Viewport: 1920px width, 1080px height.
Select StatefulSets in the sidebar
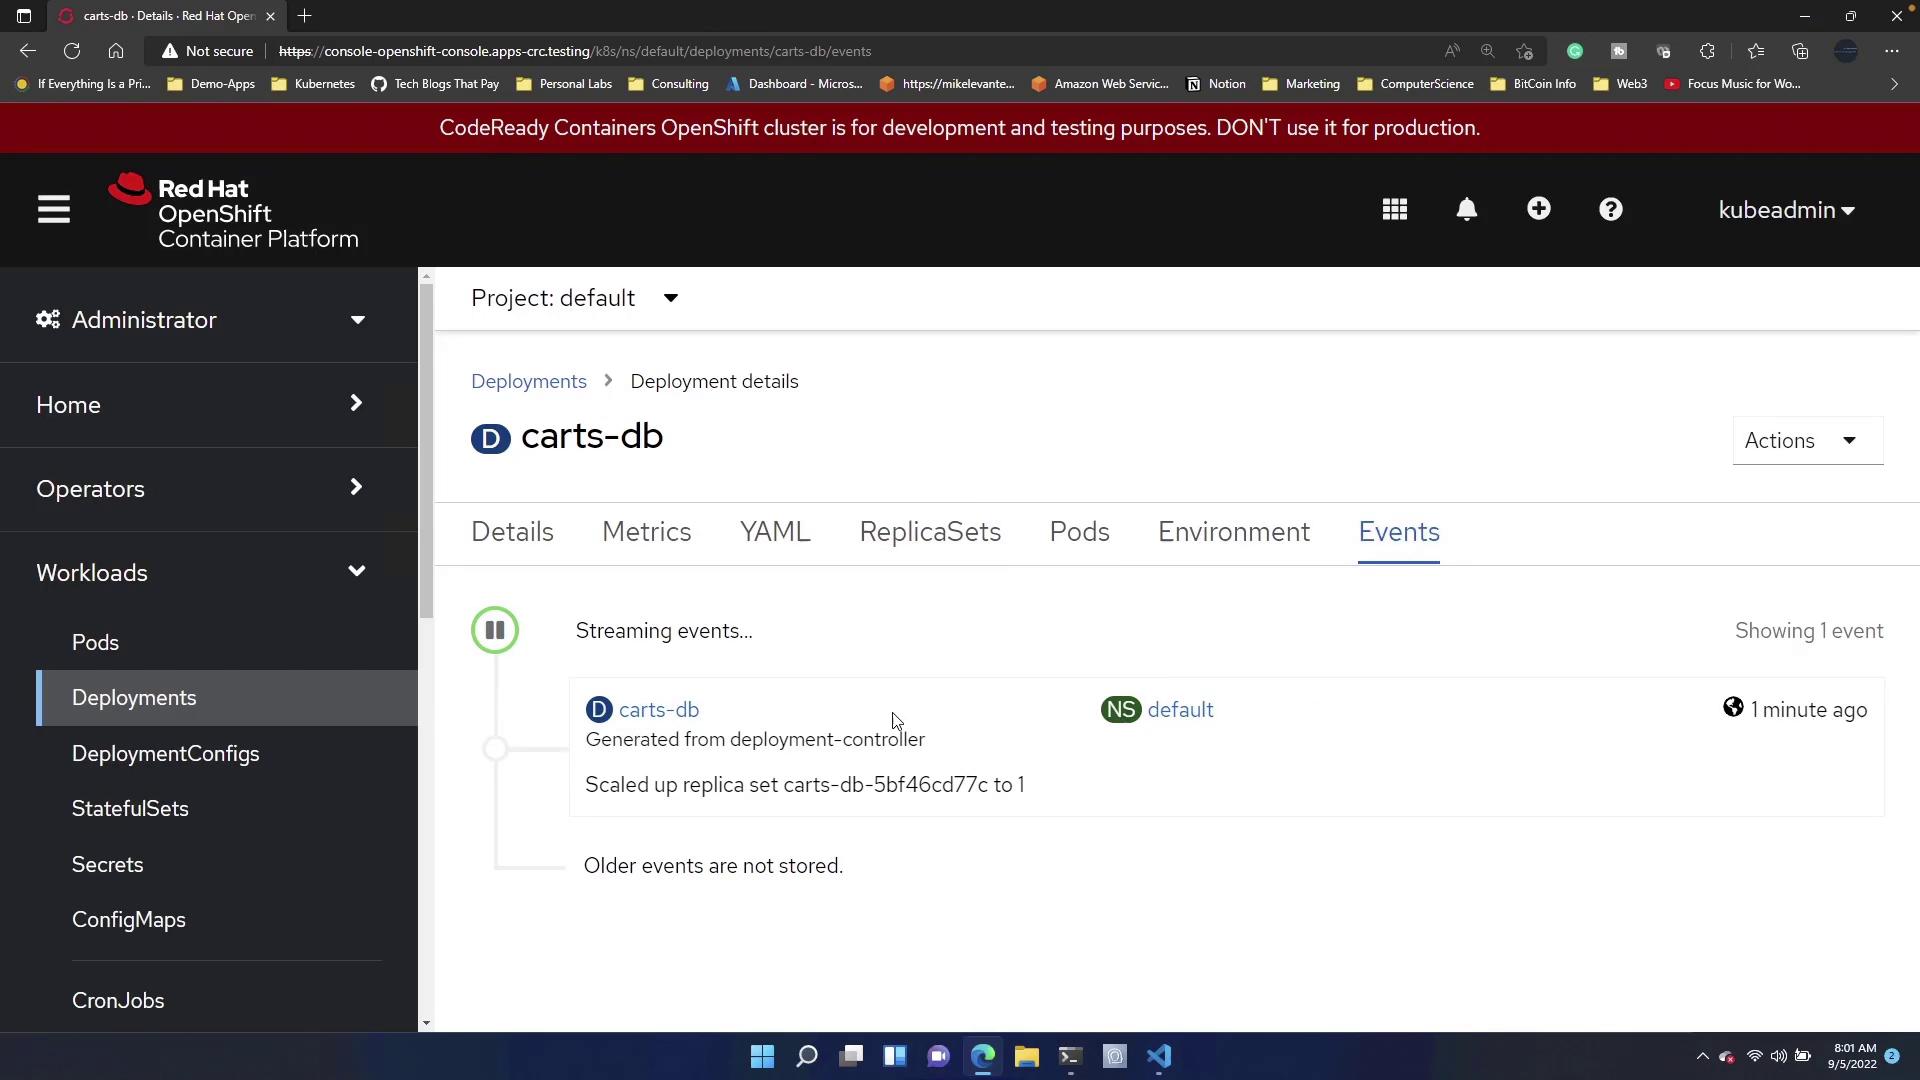pyautogui.click(x=130, y=809)
